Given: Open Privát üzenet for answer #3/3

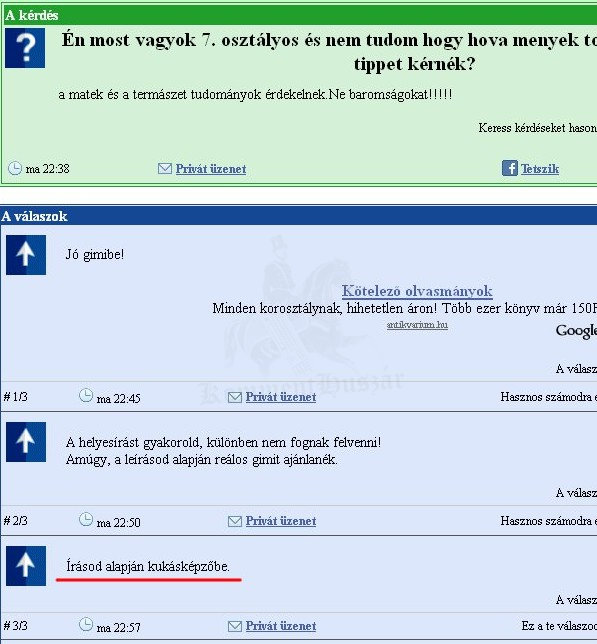Looking at the screenshot, I should tap(281, 626).
